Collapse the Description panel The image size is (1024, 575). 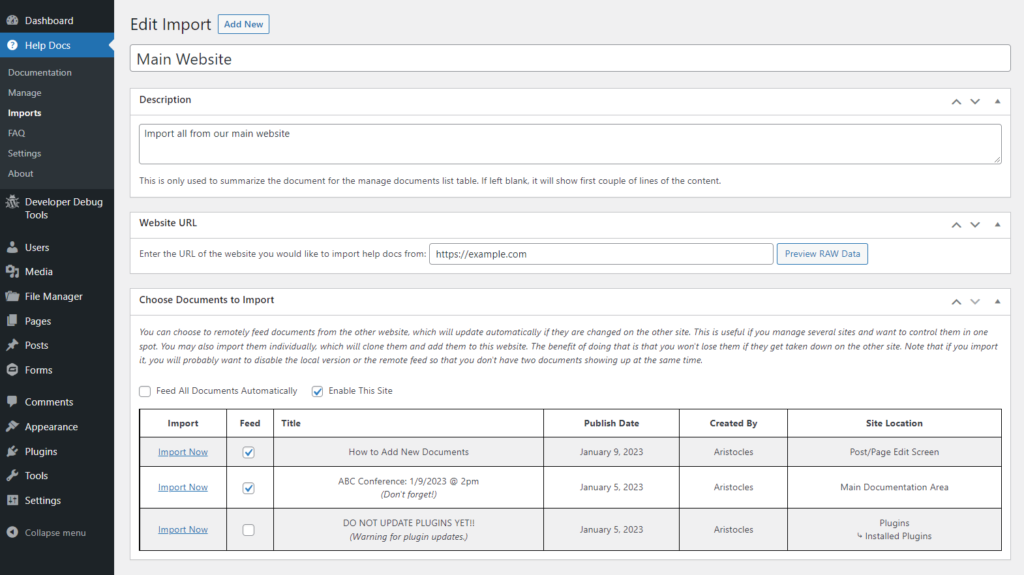pos(997,101)
